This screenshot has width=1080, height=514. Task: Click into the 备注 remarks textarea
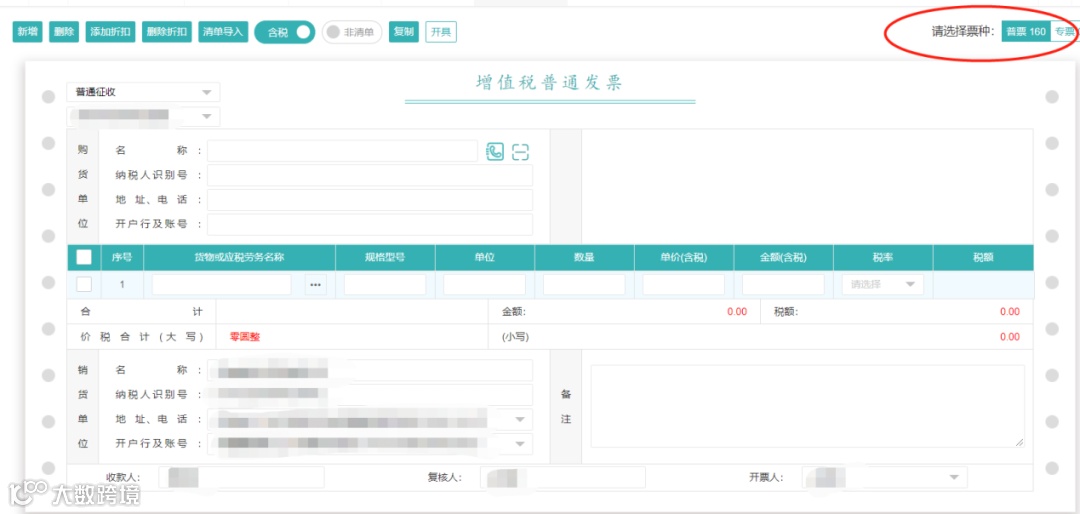(807, 407)
